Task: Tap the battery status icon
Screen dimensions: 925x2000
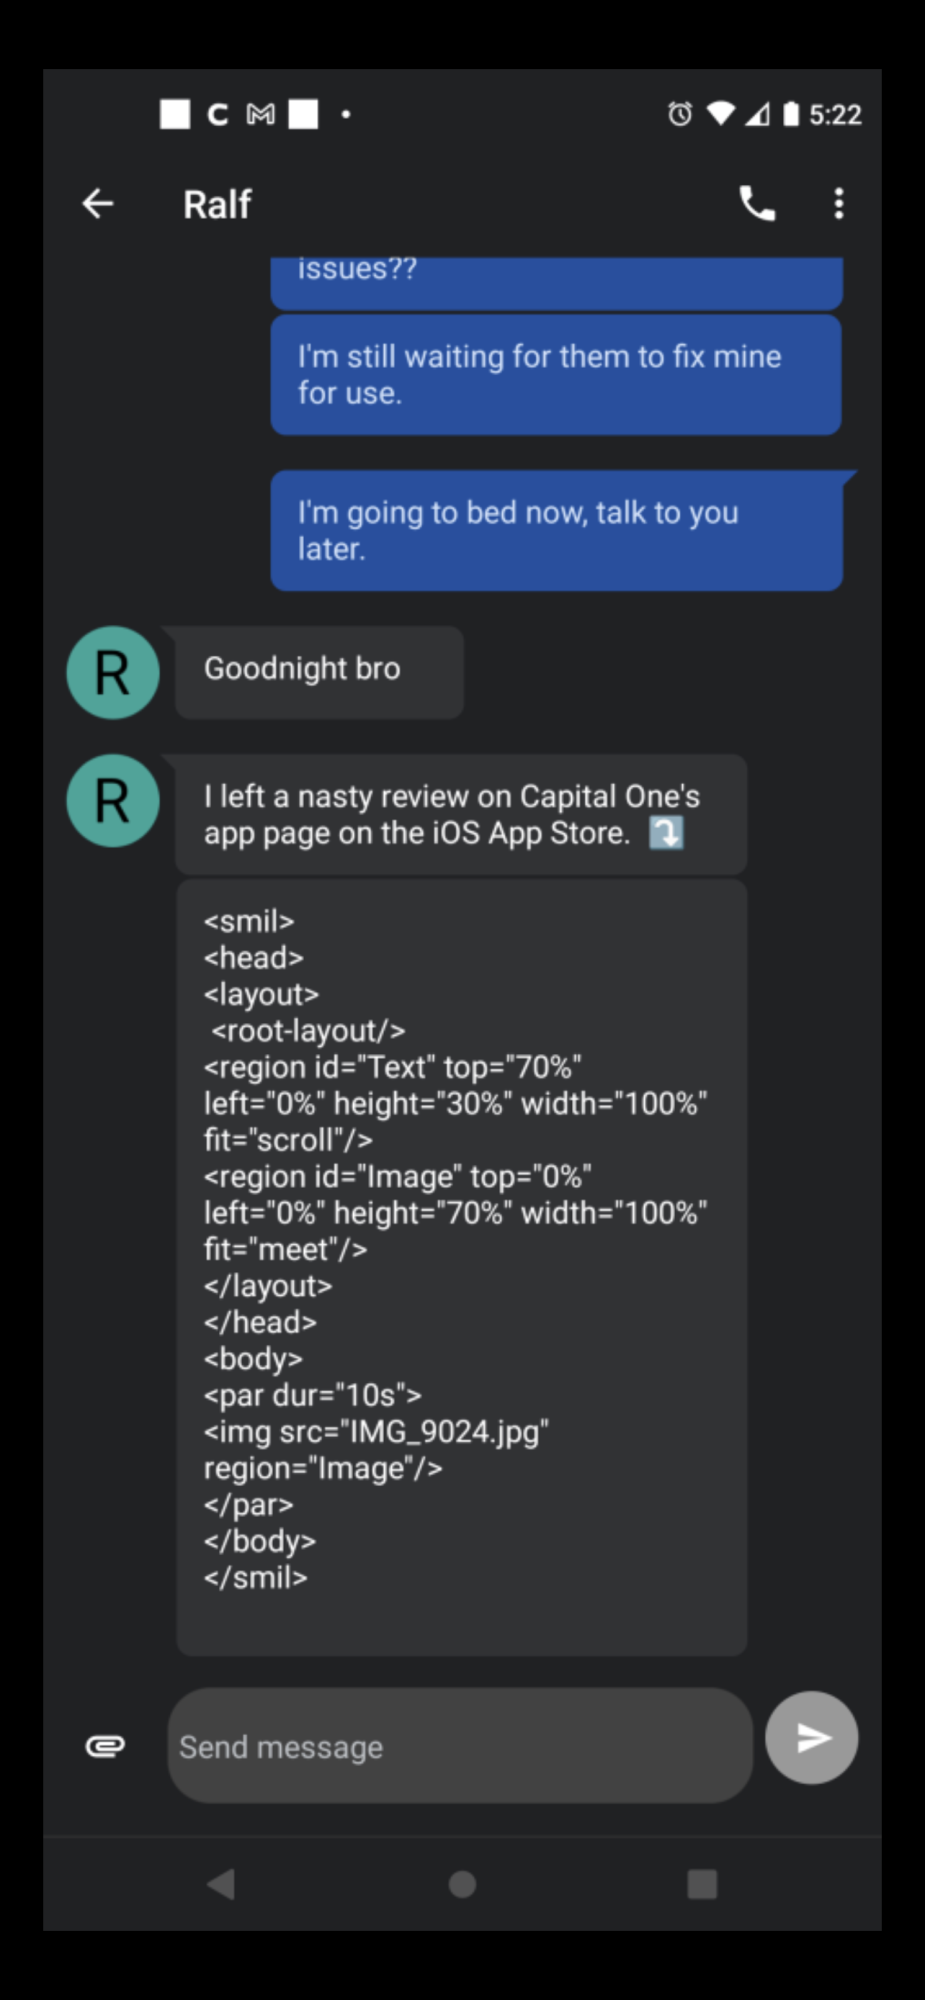Action: (791, 114)
